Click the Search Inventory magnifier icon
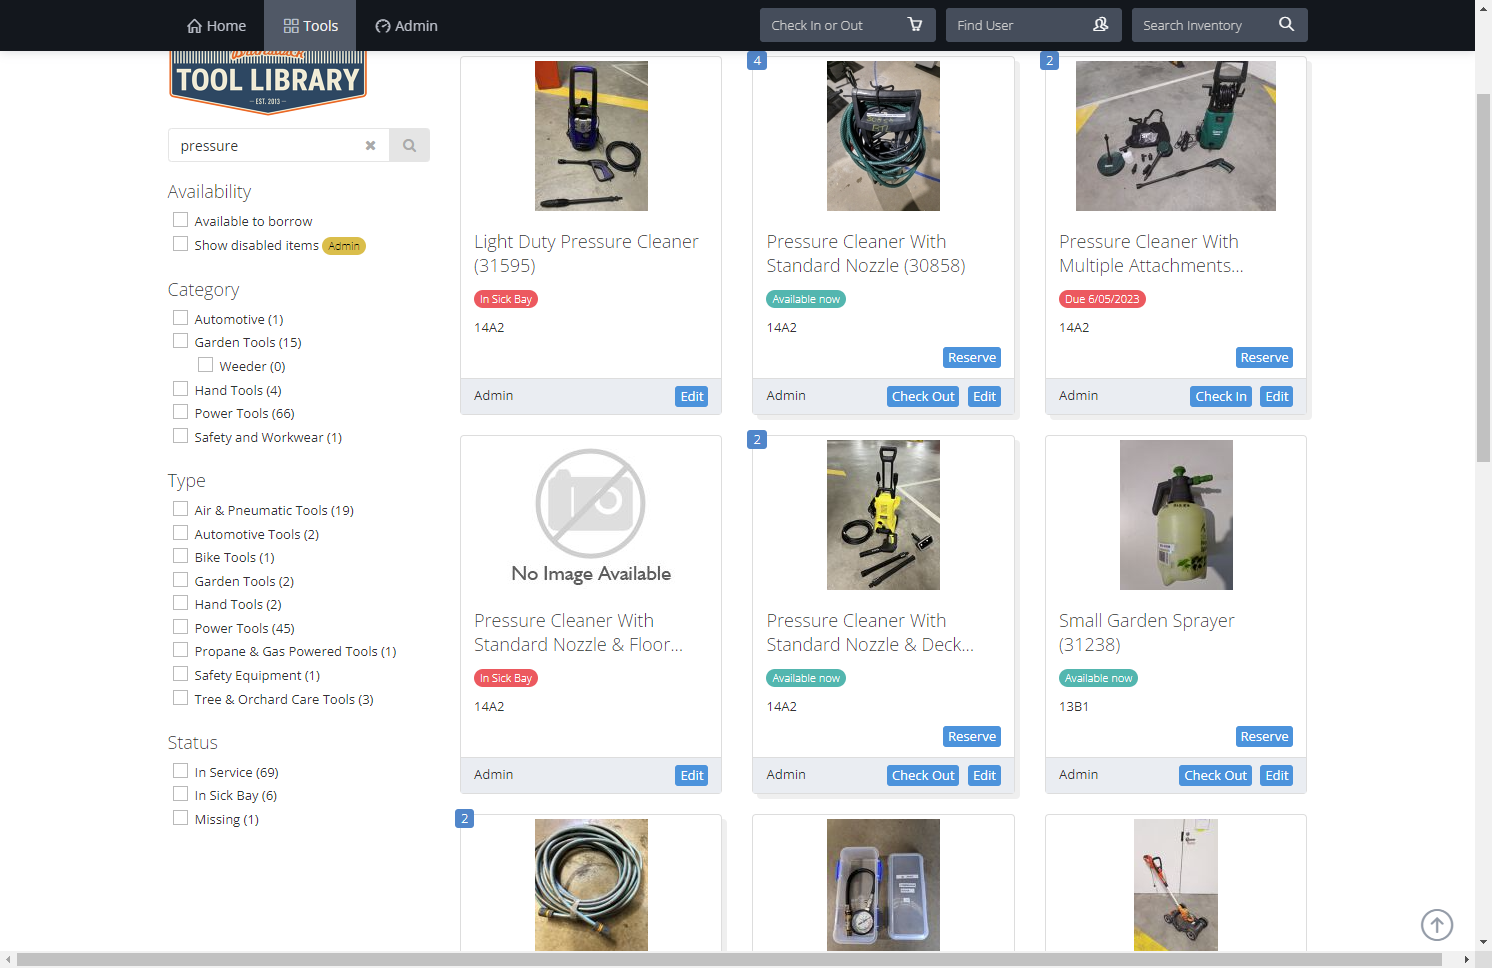Screen dimensions: 1492x968 click(x=1286, y=25)
